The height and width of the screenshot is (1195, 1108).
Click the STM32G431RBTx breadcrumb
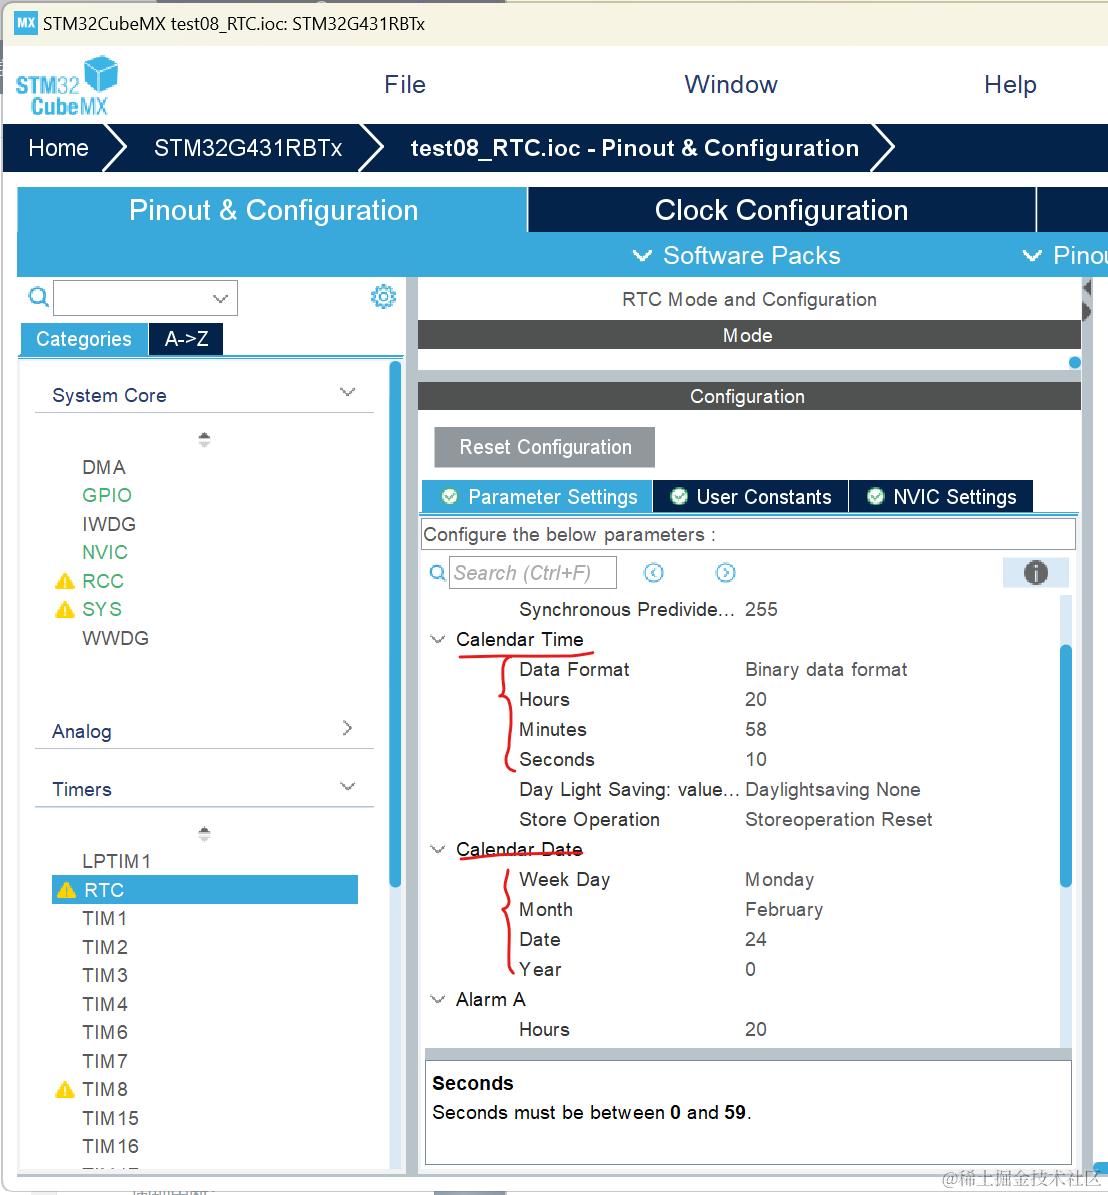tap(248, 148)
